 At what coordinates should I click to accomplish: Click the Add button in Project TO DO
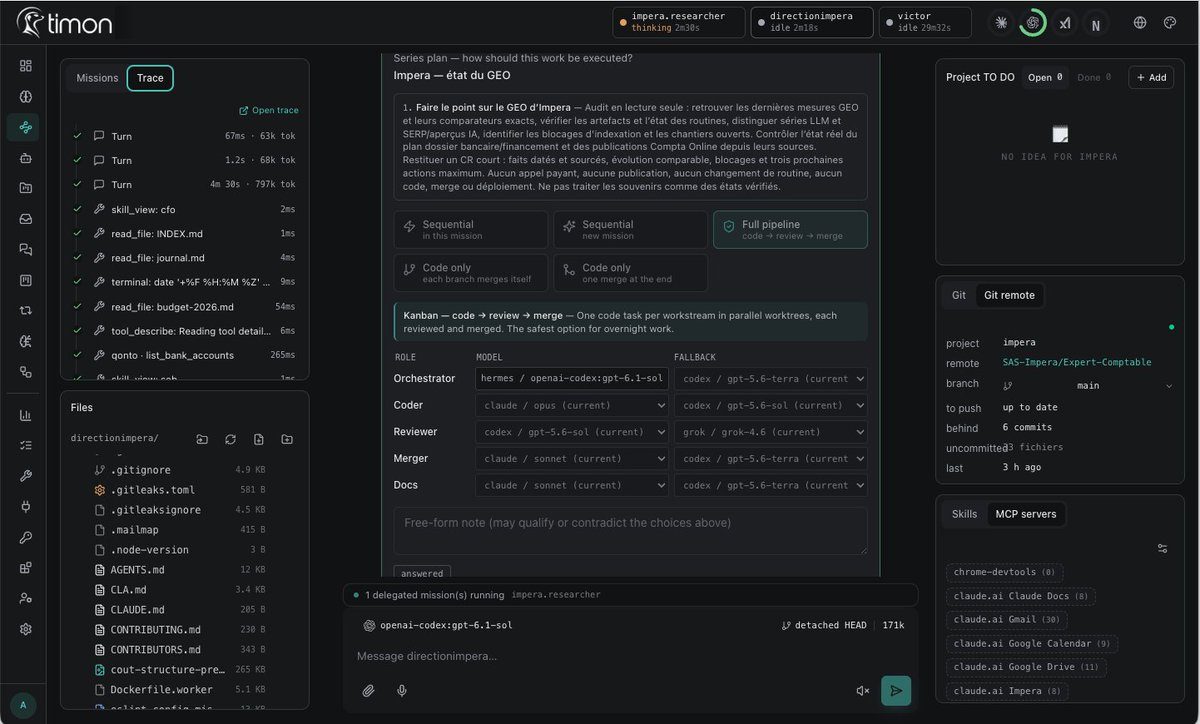point(1151,77)
